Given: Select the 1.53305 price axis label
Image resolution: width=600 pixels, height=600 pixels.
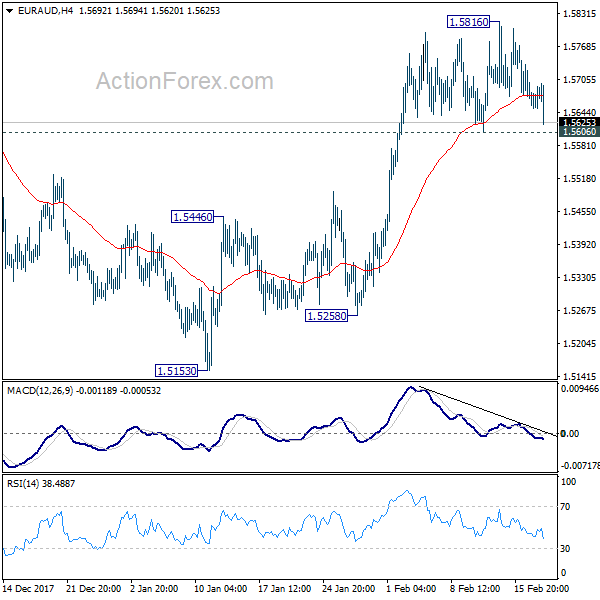Looking at the screenshot, I should pyautogui.click(x=579, y=277).
